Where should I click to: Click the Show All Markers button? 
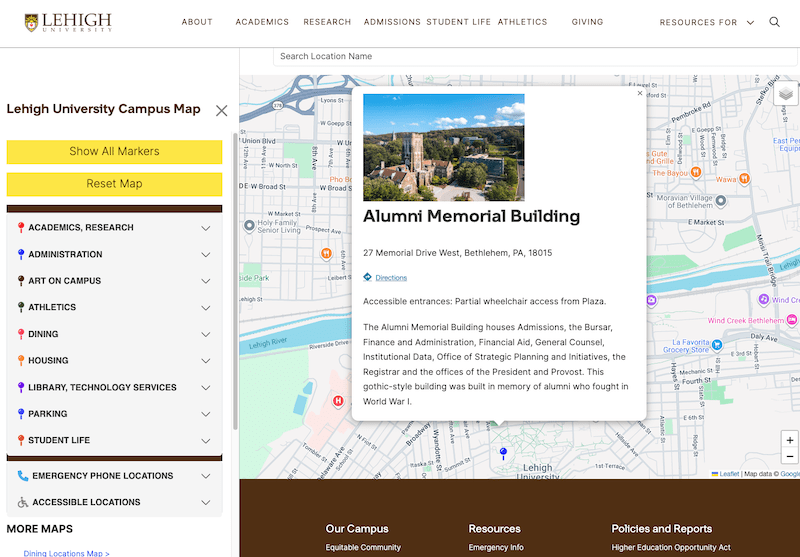click(114, 151)
